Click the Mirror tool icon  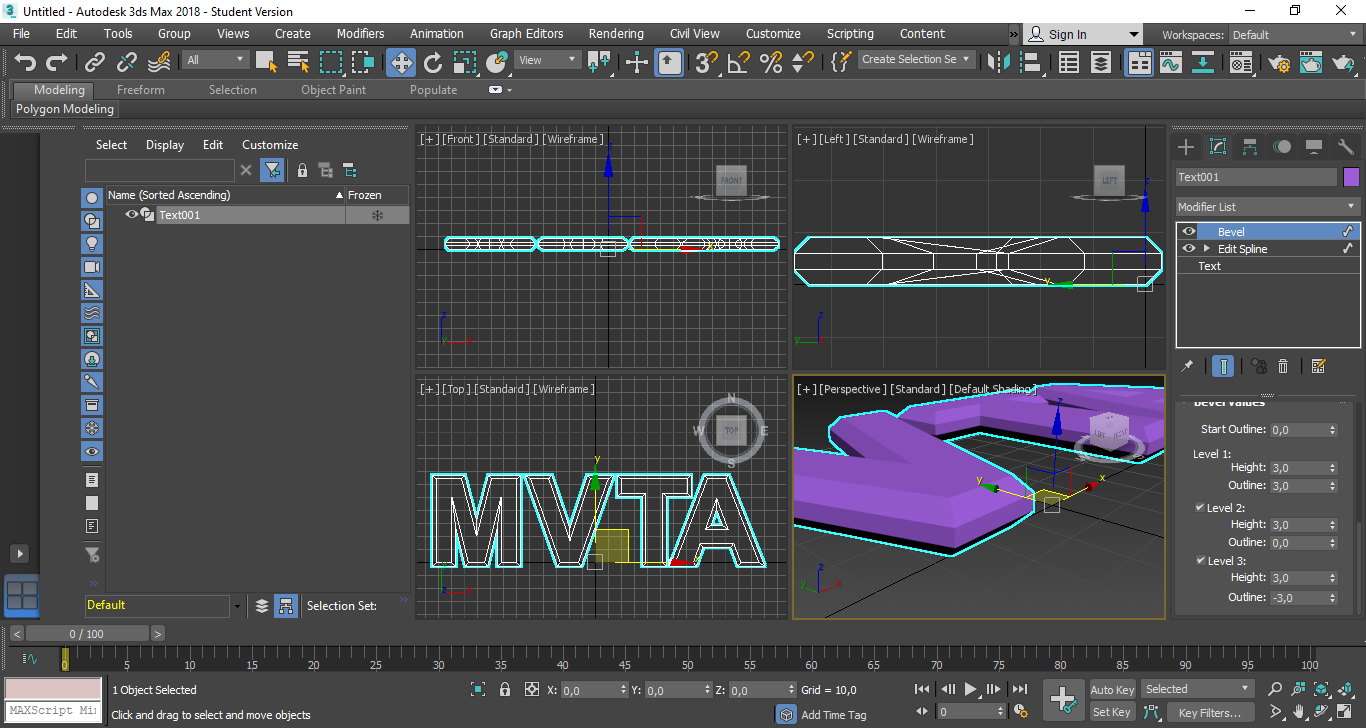tap(998, 63)
